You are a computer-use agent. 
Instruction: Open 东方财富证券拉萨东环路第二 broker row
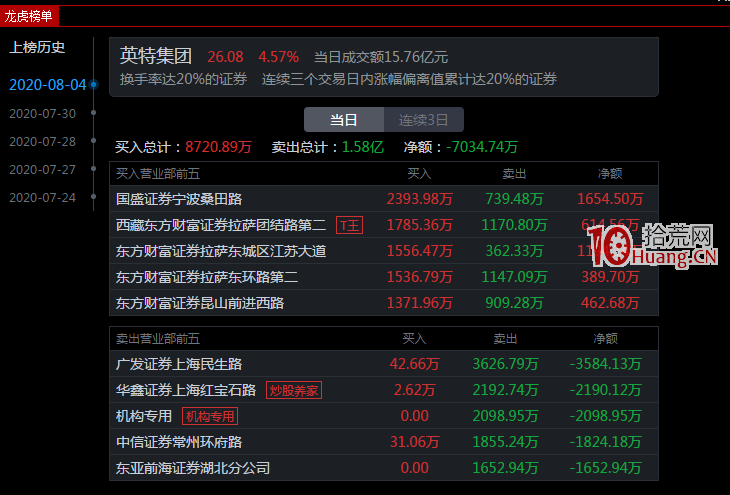pos(384,277)
